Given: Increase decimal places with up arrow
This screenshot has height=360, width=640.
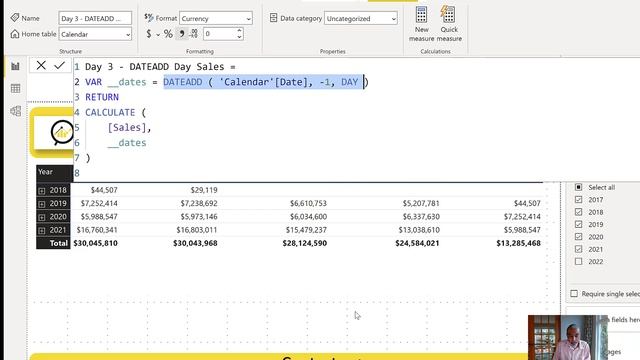Looking at the screenshot, I should click(x=239, y=31).
